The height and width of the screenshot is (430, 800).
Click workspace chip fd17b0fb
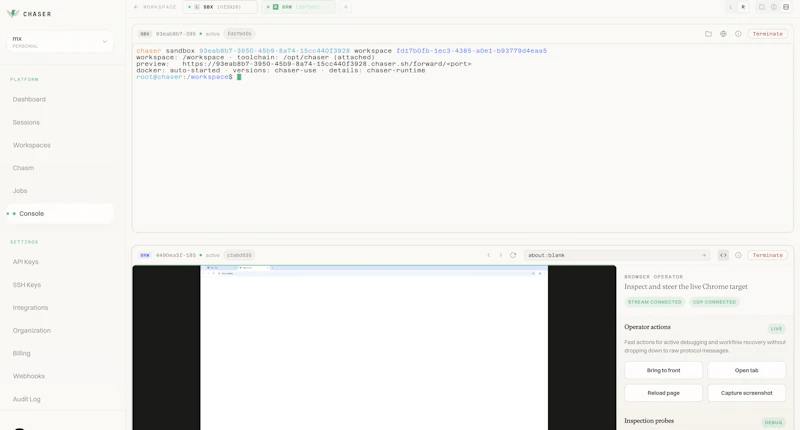[x=239, y=34]
